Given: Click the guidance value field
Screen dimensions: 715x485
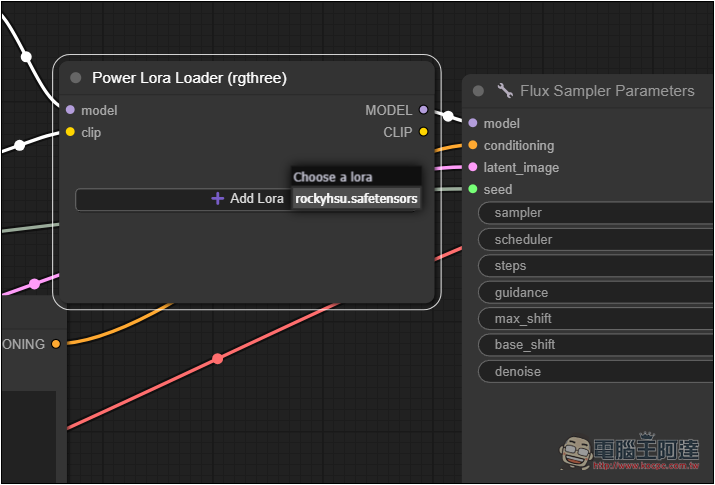Looking at the screenshot, I should coord(596,293).
